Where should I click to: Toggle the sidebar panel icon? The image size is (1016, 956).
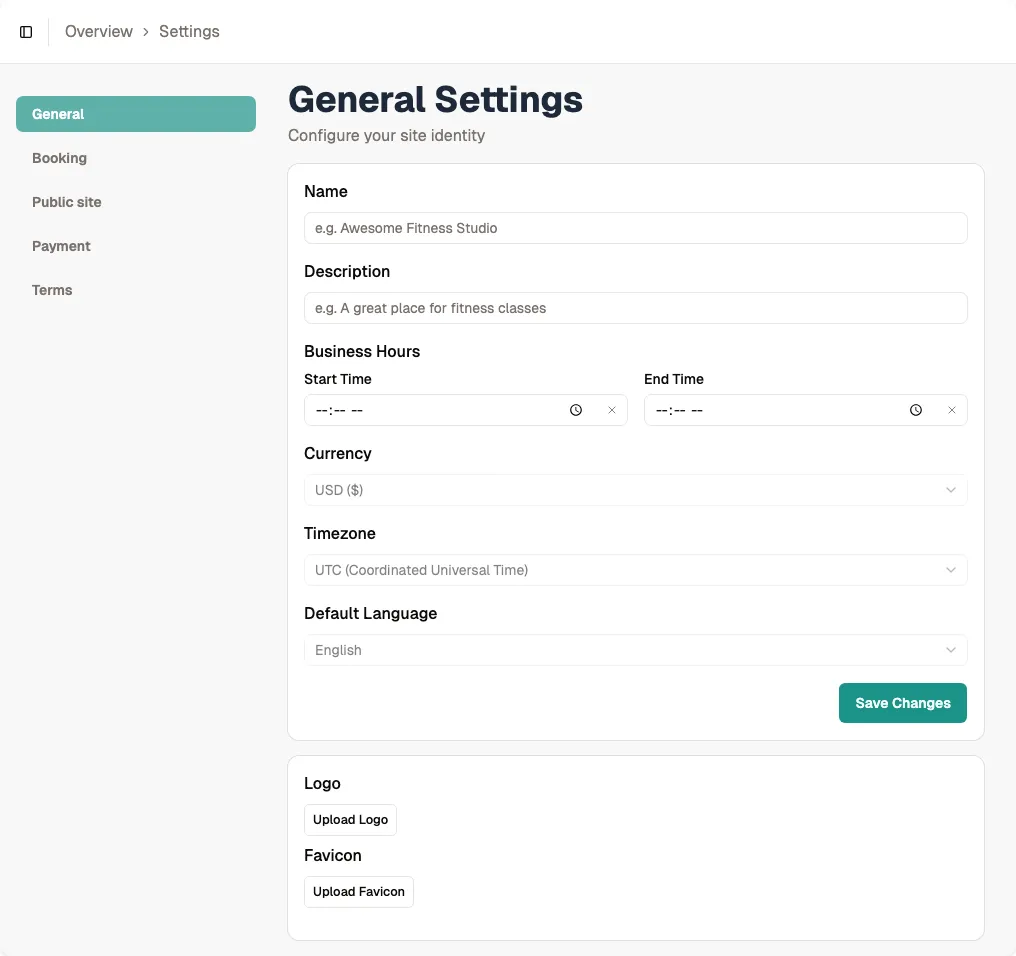click(x=26, y=32)
